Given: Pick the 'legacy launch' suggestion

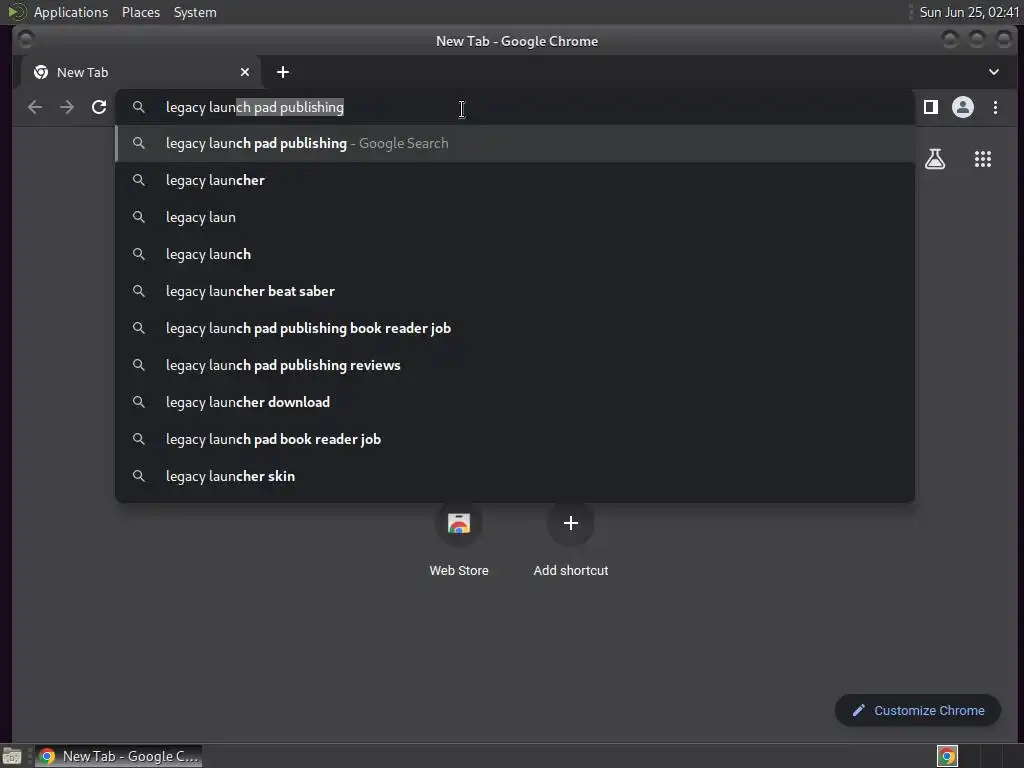Looking at the screenshot, I should pos(515,254).
